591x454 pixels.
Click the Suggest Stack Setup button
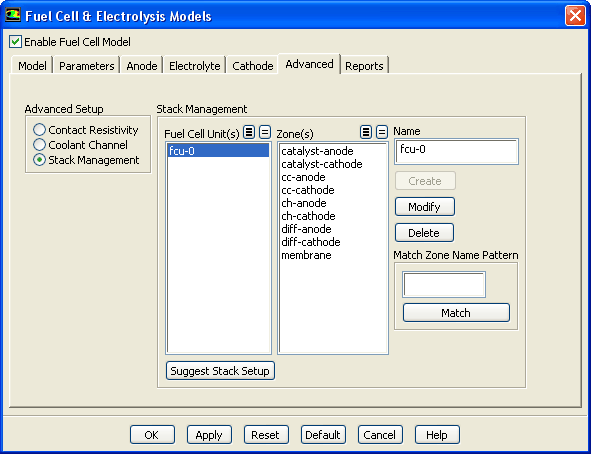(x=220, y=371)
